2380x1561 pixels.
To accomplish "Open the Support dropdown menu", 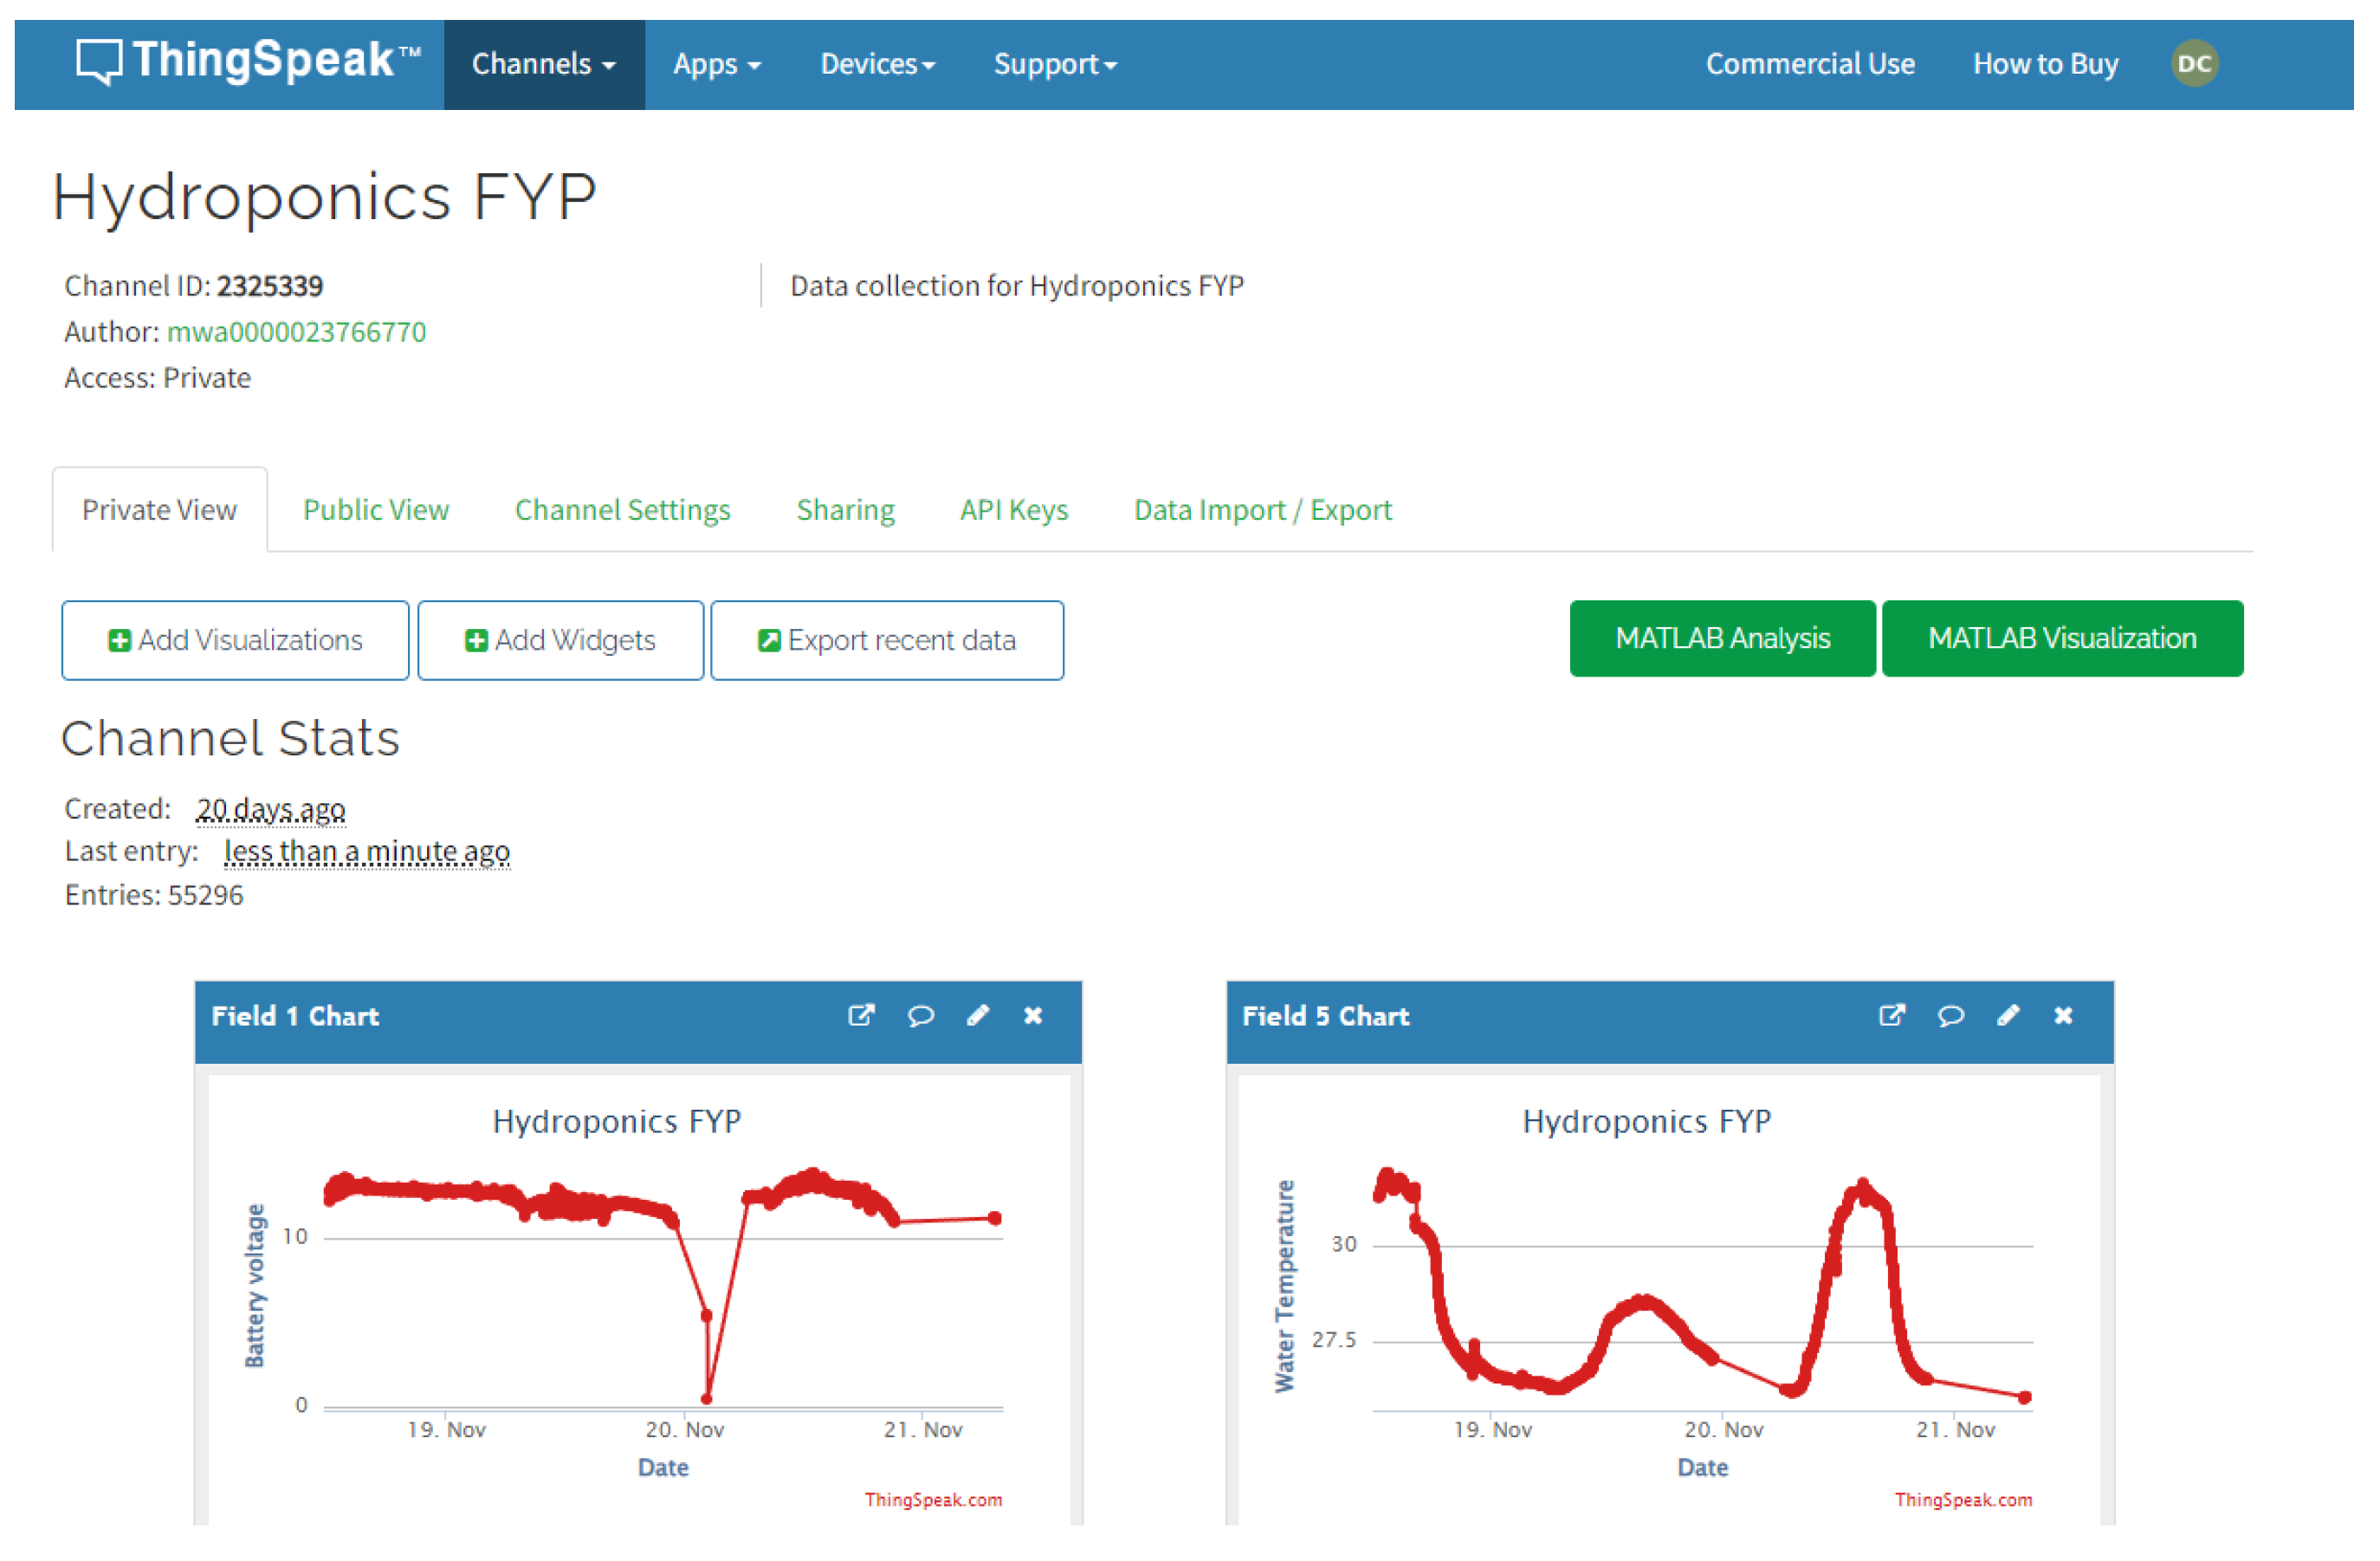I will click(1054, 64).
